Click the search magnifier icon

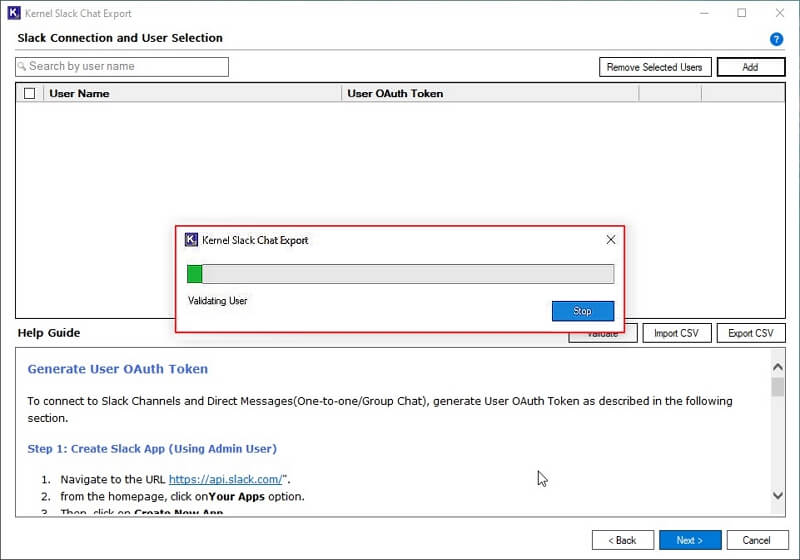[22, 66]
